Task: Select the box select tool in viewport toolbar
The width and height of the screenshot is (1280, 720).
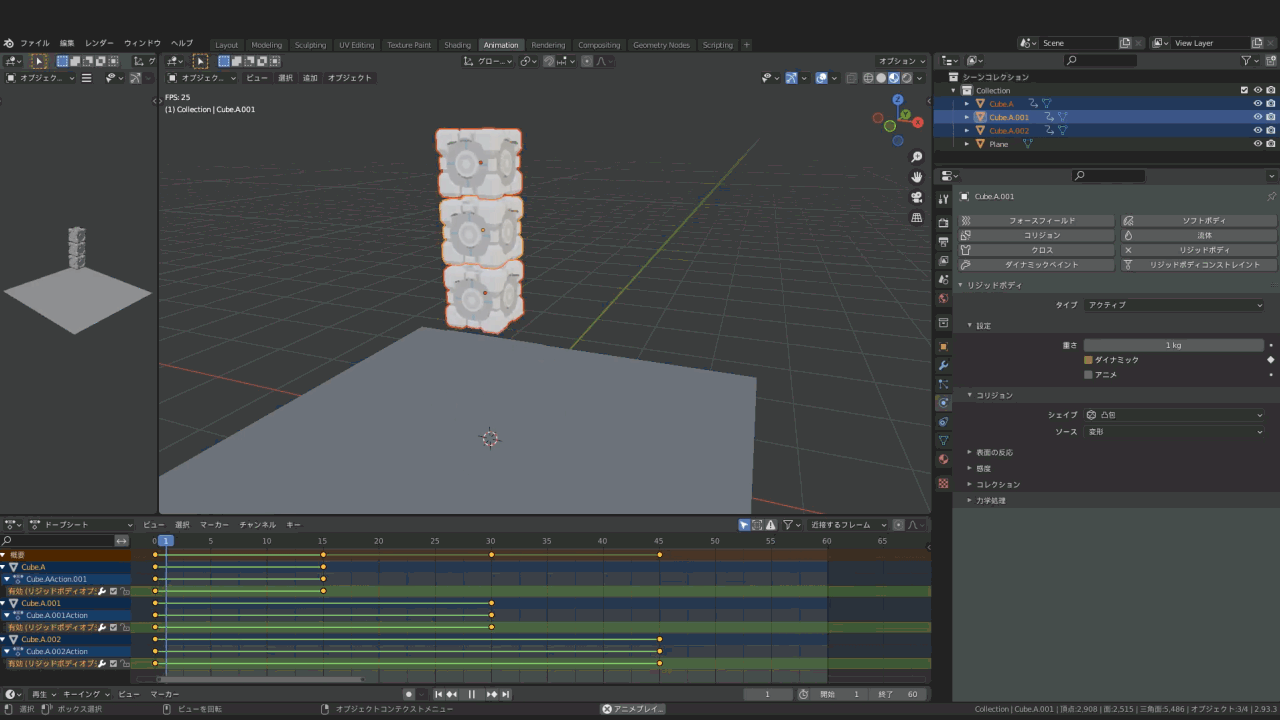Action: [x=223, y=61]
